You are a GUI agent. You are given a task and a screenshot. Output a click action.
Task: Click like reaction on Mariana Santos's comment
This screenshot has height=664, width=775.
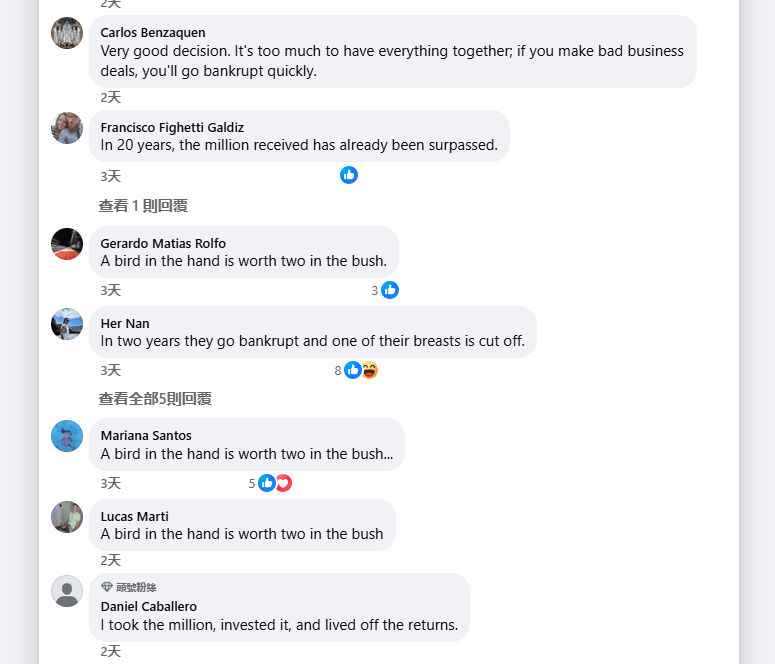pyautogui.click(x=267, y=483)
